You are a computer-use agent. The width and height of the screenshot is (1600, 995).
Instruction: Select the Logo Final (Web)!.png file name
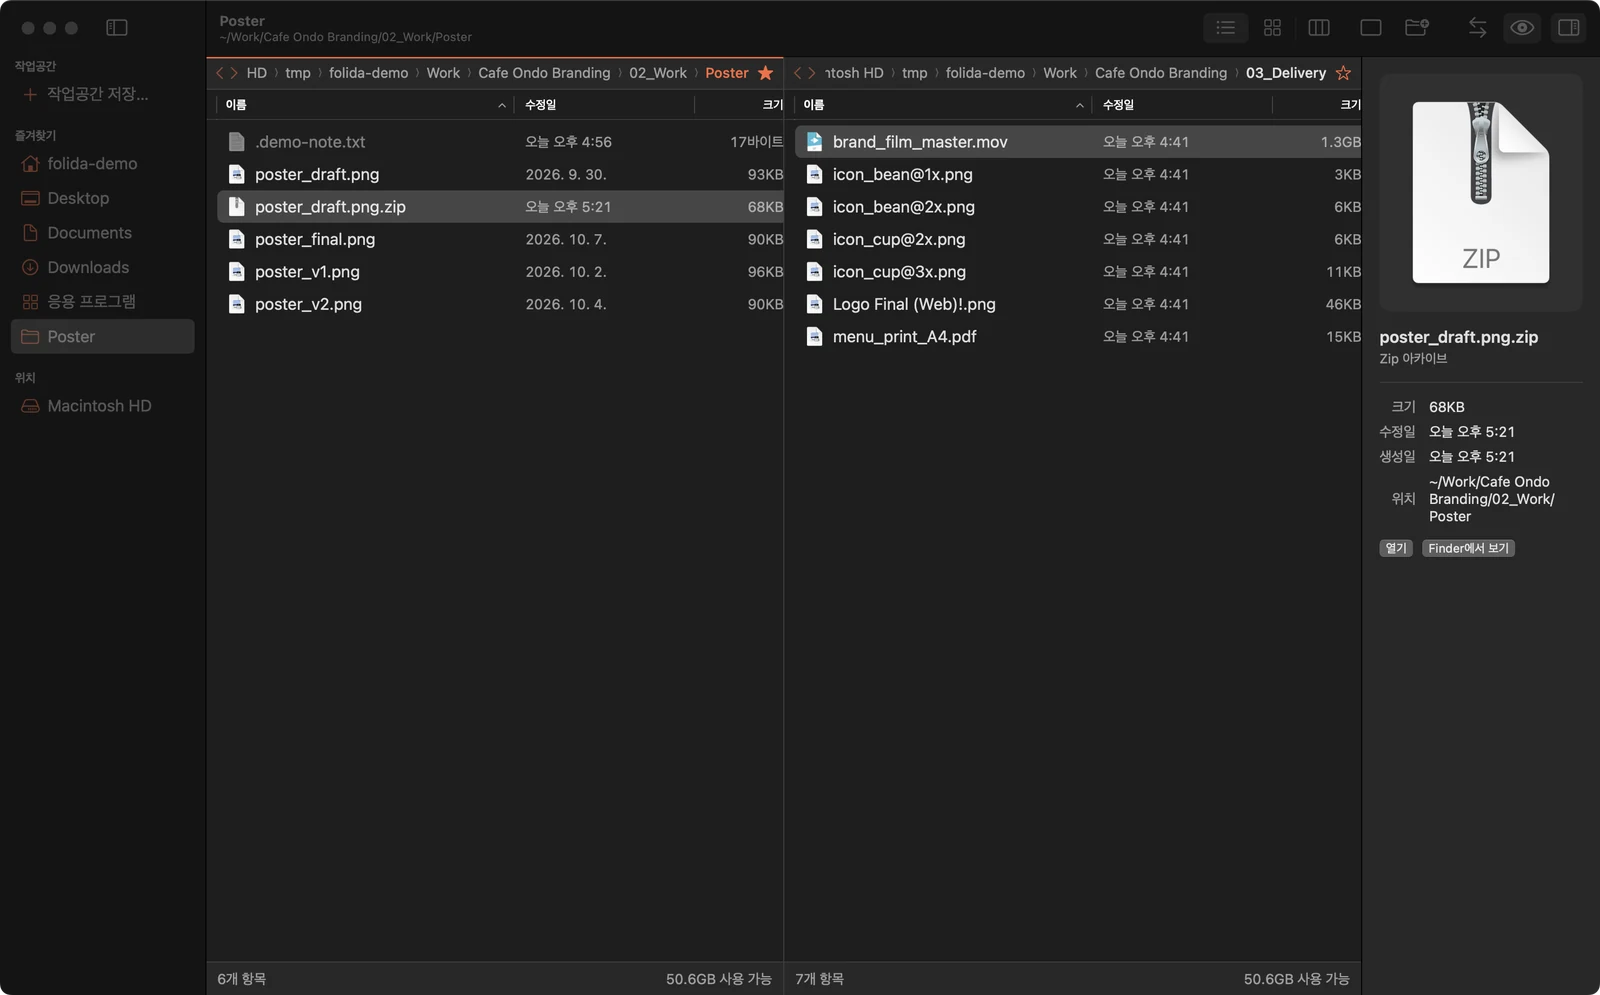point(914,304)
